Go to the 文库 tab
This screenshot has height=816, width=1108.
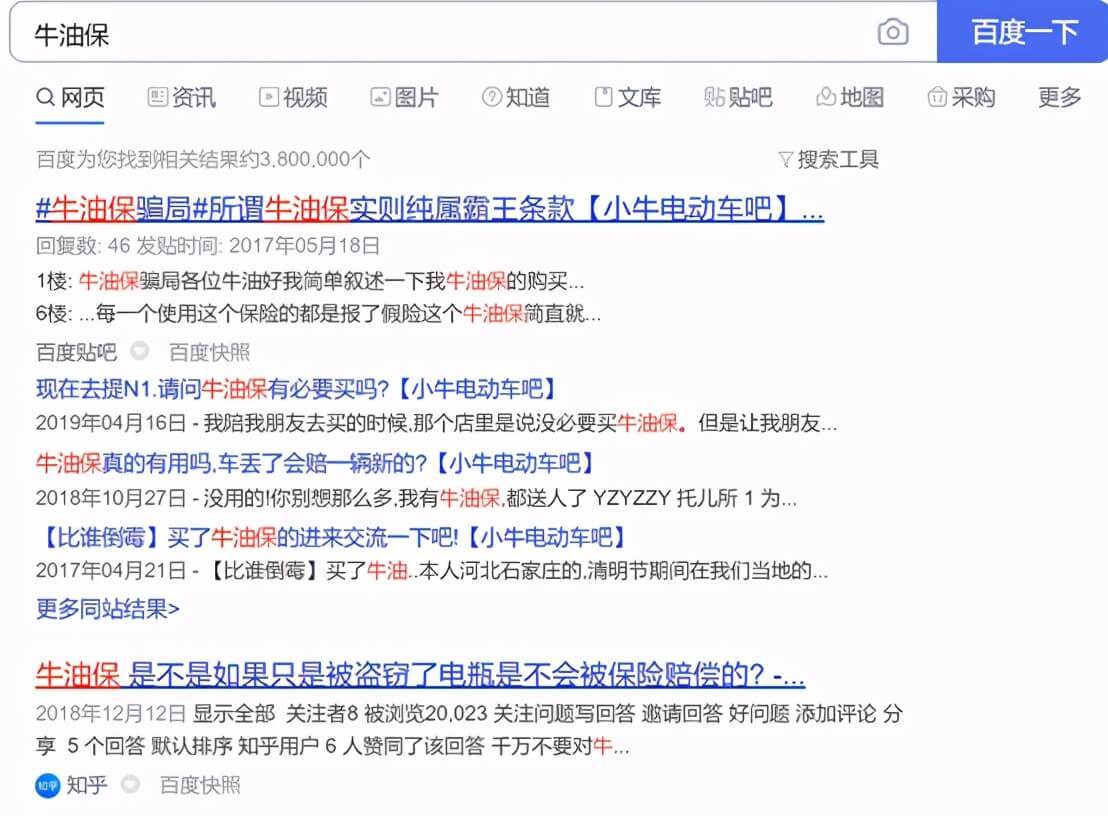point(627,97)
